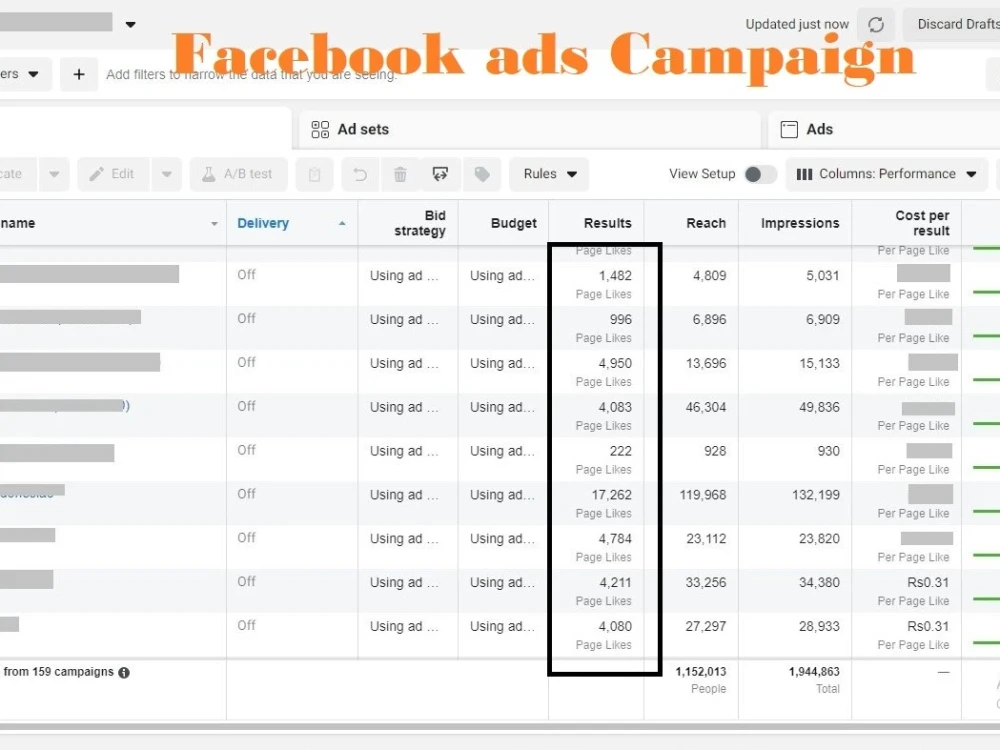The width and height of the screenshot is (1000, 750).
Task: Open the account name dropdown arrow
Action: 131,25
